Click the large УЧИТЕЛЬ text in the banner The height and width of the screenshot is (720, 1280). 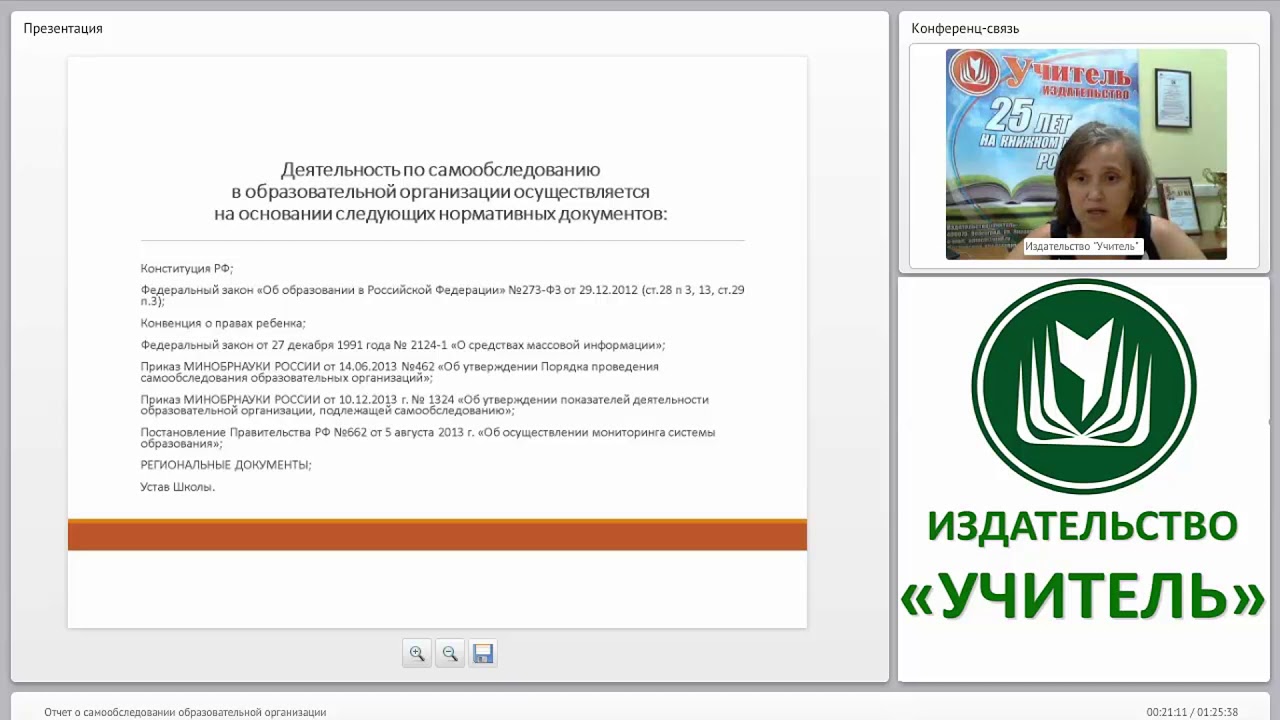(1083, 597)
